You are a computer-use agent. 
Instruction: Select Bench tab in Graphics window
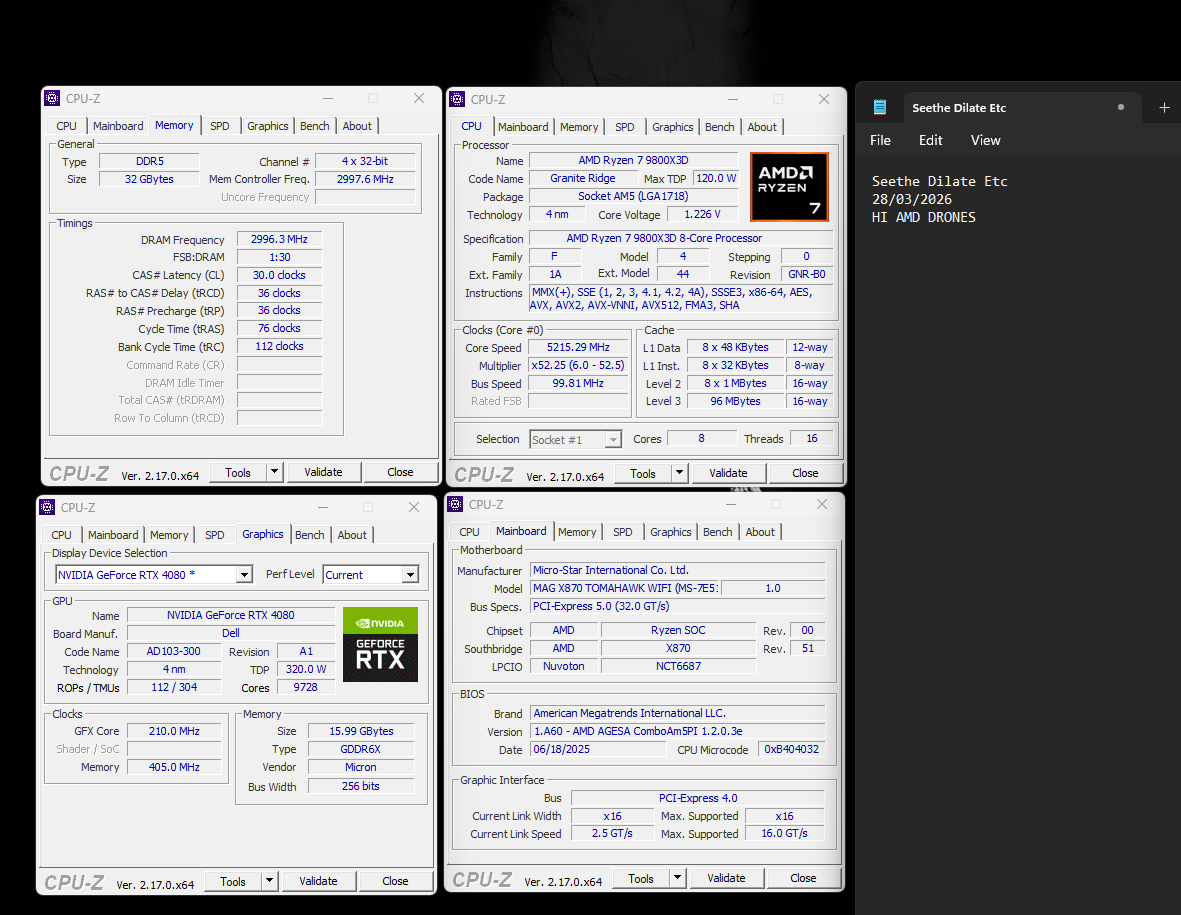(x=310, y=535)
